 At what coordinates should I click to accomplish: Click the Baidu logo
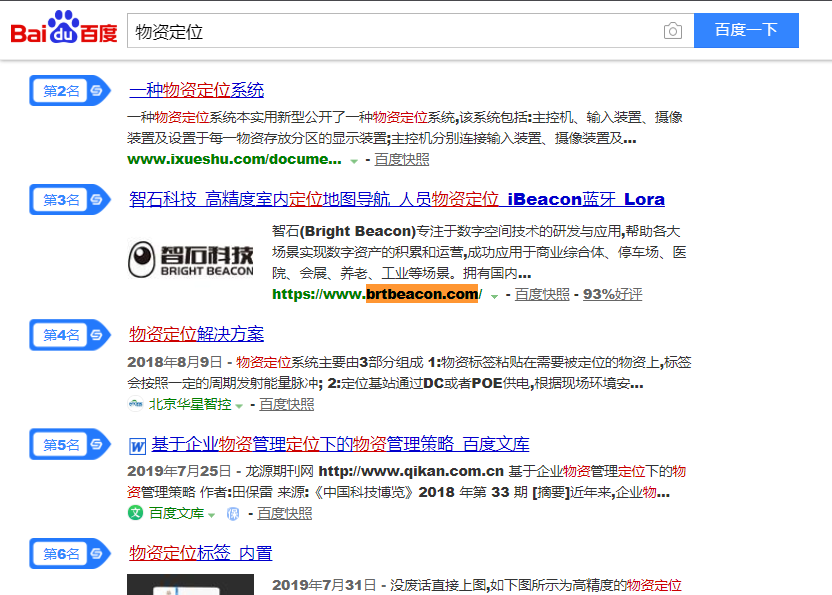point(64,28)
